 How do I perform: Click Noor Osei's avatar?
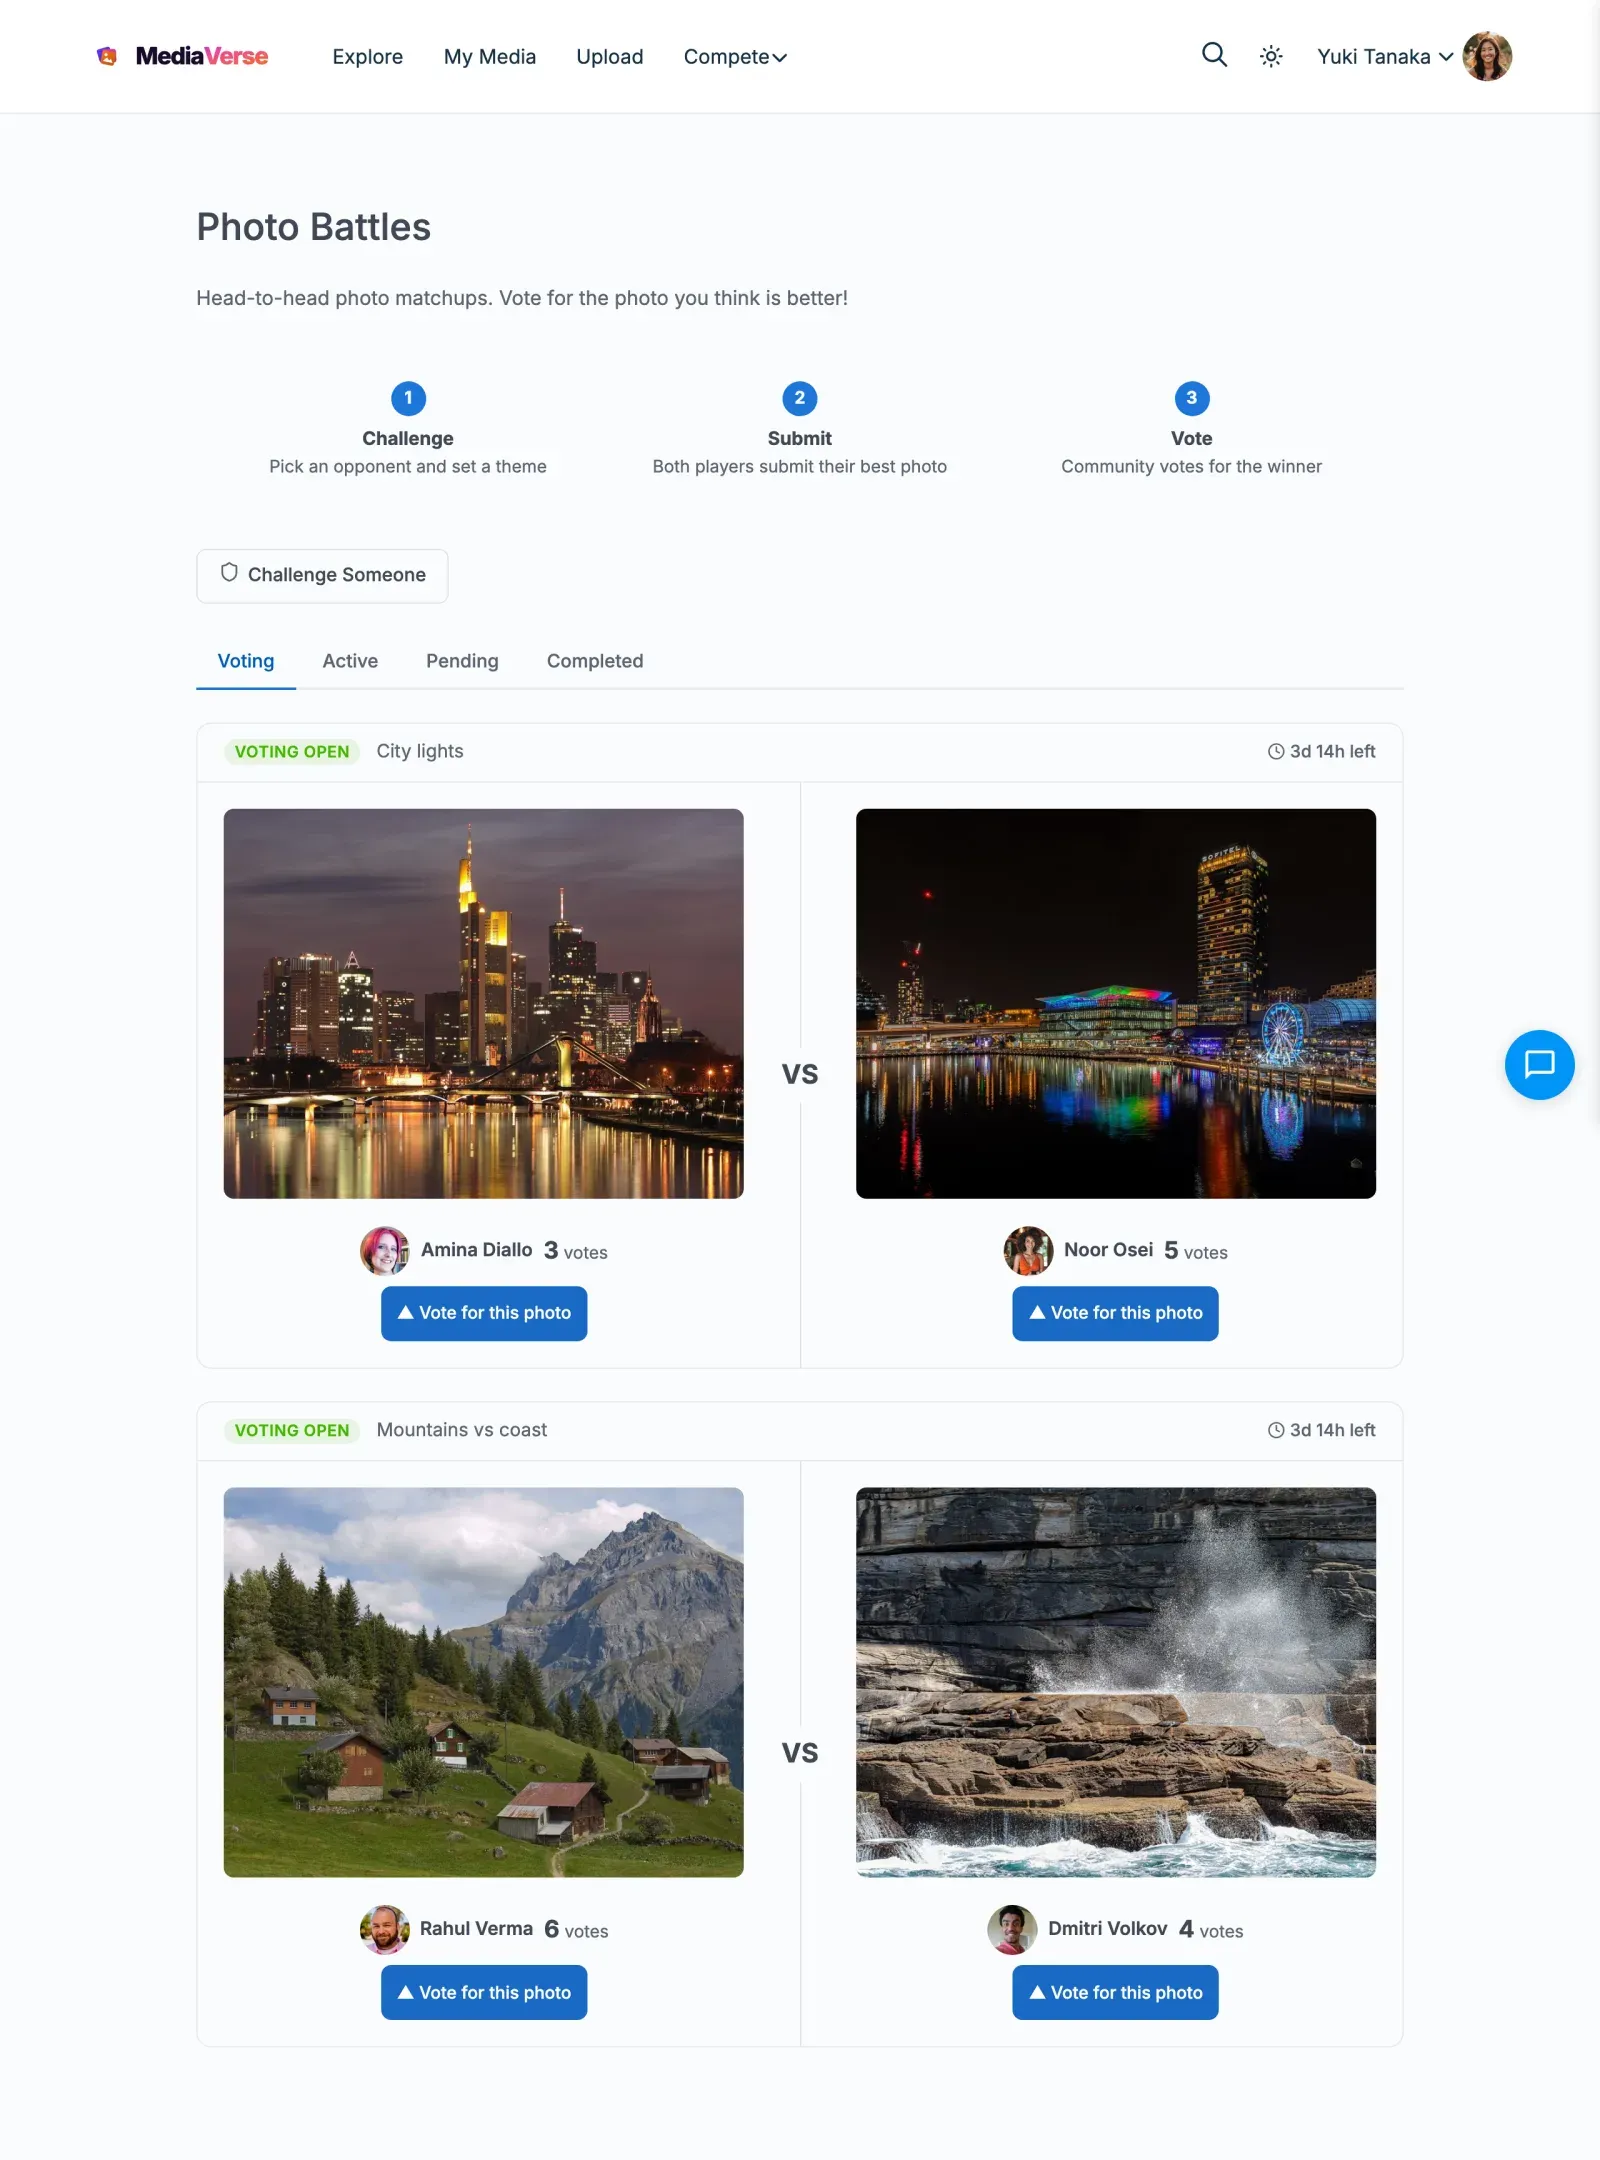[1029, 1251]
